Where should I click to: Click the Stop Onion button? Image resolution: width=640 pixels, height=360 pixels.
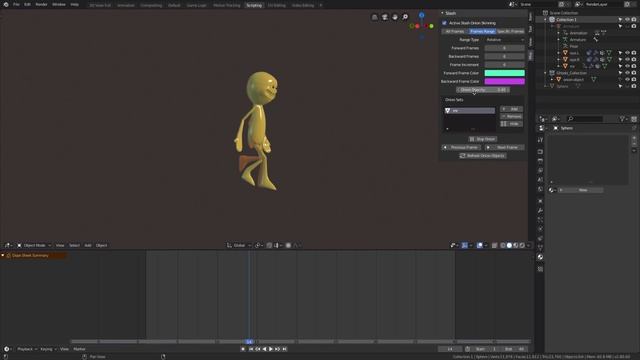(x=483, y=139)
